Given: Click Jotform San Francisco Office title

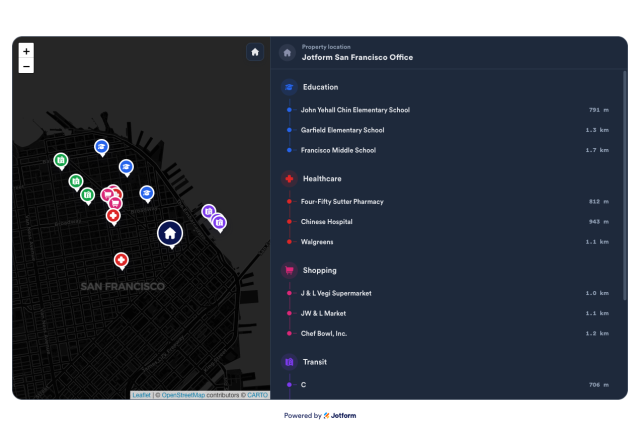Looking at the screenshot, I should [x=357, y=58].
